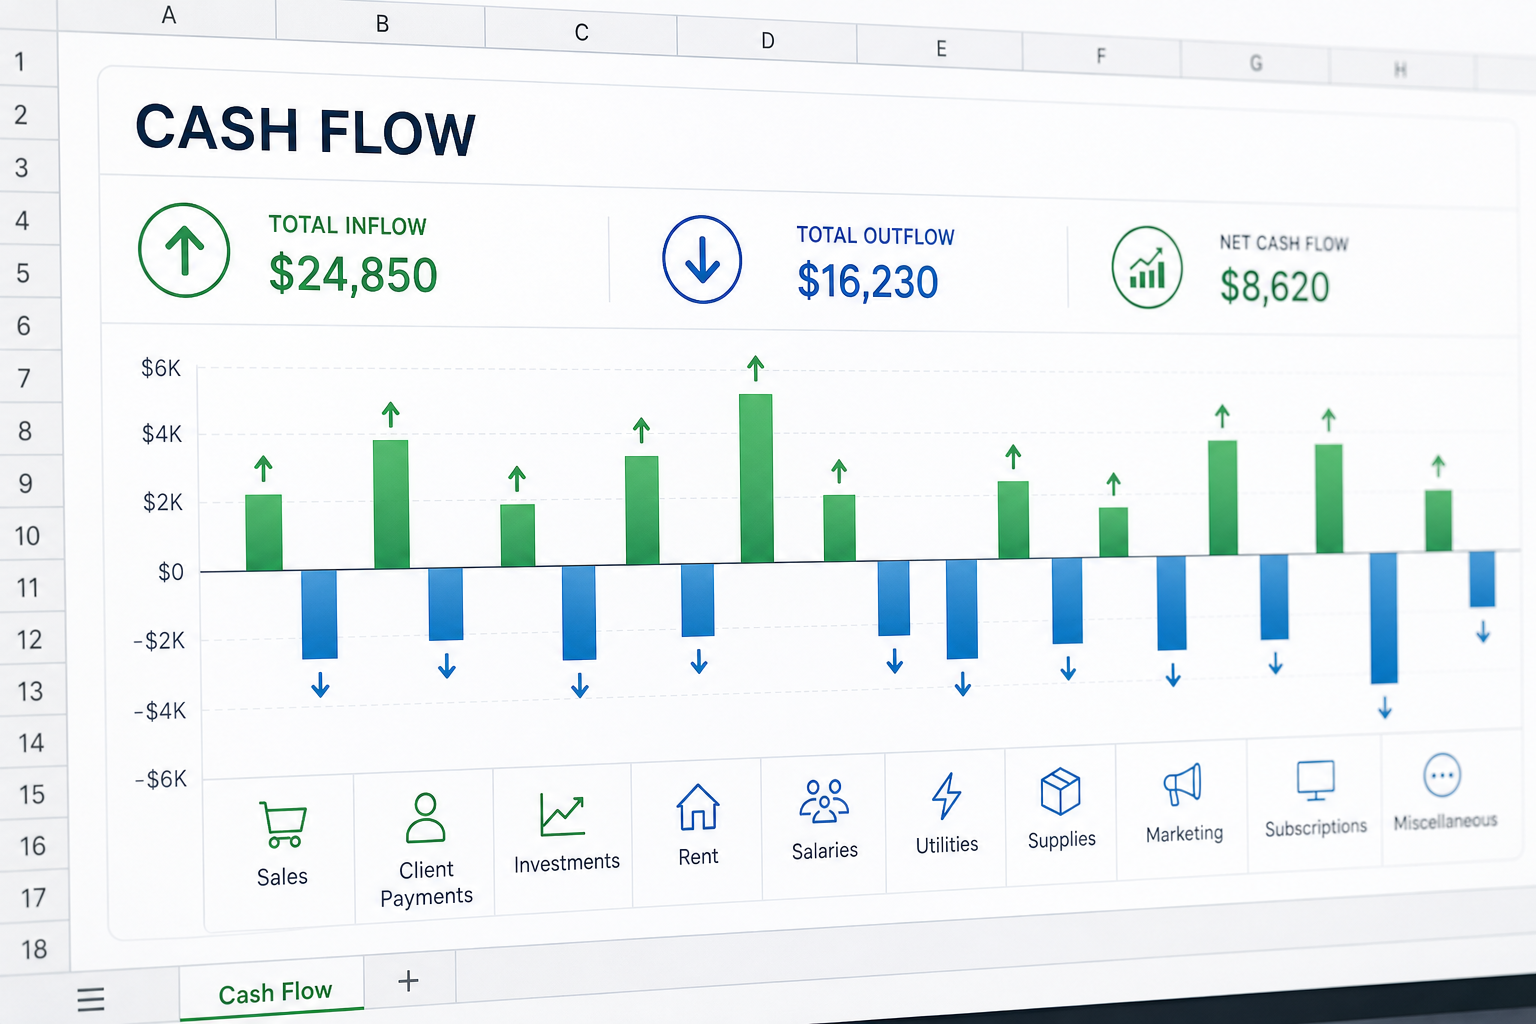Screen dimensions: 1536x1024
Task: Click the Marketing category label
Action: point(1184,834)
